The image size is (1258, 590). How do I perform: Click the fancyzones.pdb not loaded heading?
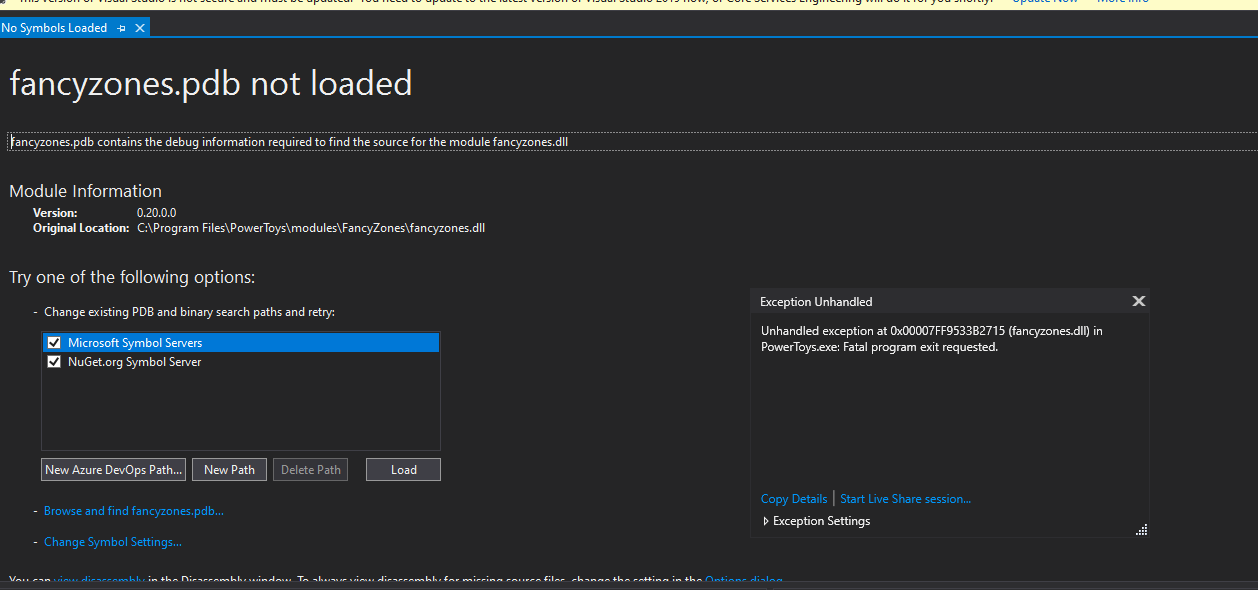[x=211, y=83]
